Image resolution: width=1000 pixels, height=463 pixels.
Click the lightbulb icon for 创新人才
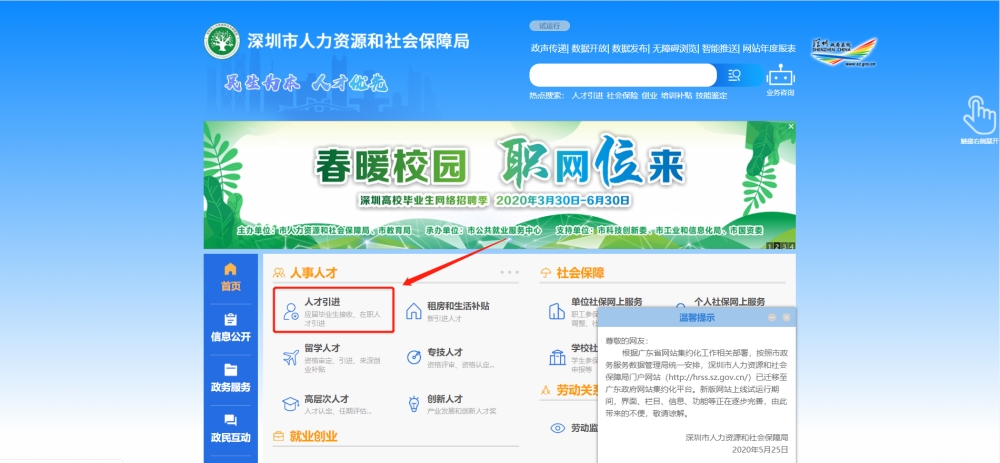(414, 404)
